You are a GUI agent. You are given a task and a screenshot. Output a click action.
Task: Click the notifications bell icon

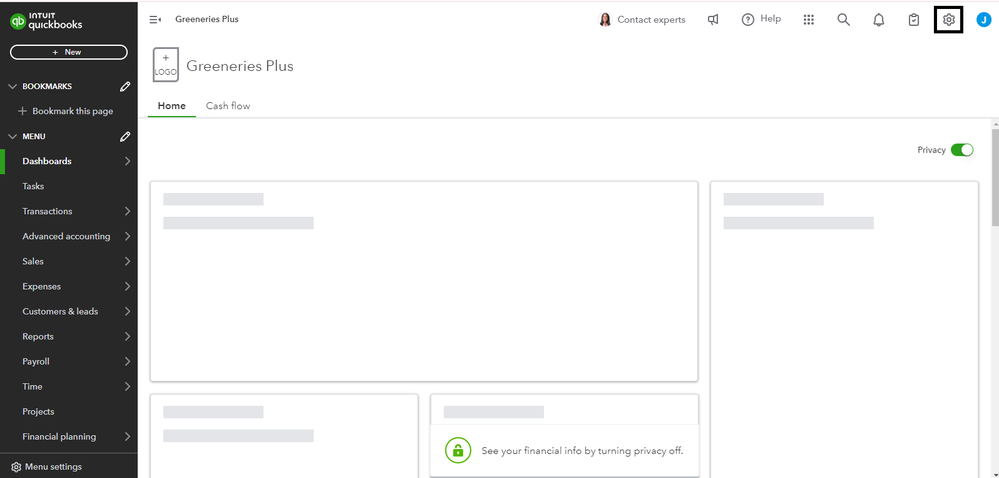click(879, 19)
